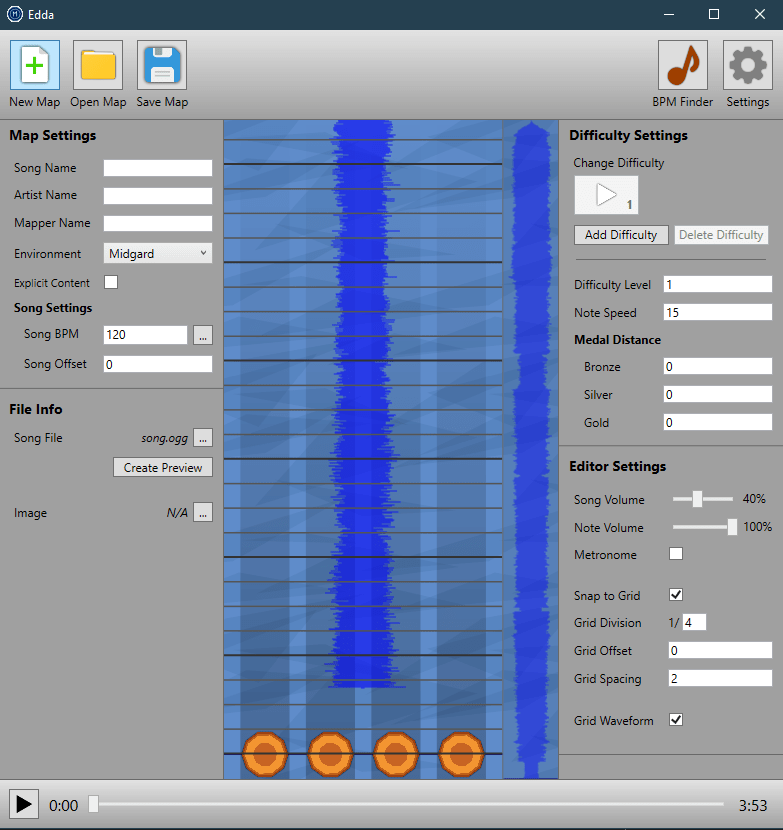
Task: Click the Grid Offset input field
Action: coord(720,650)
